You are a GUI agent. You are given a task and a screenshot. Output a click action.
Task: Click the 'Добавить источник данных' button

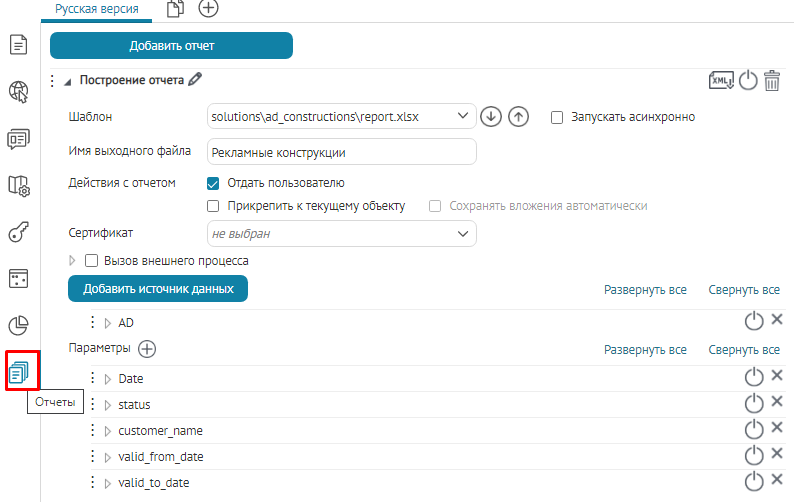coord(158,288)
